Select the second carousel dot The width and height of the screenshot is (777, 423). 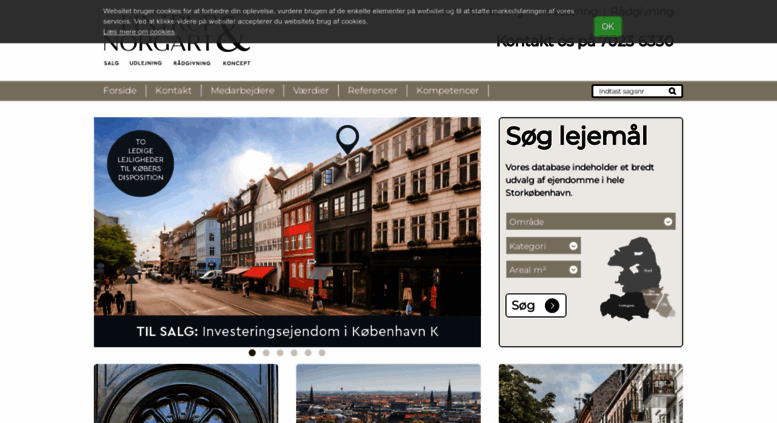click(x=266, y=353)
